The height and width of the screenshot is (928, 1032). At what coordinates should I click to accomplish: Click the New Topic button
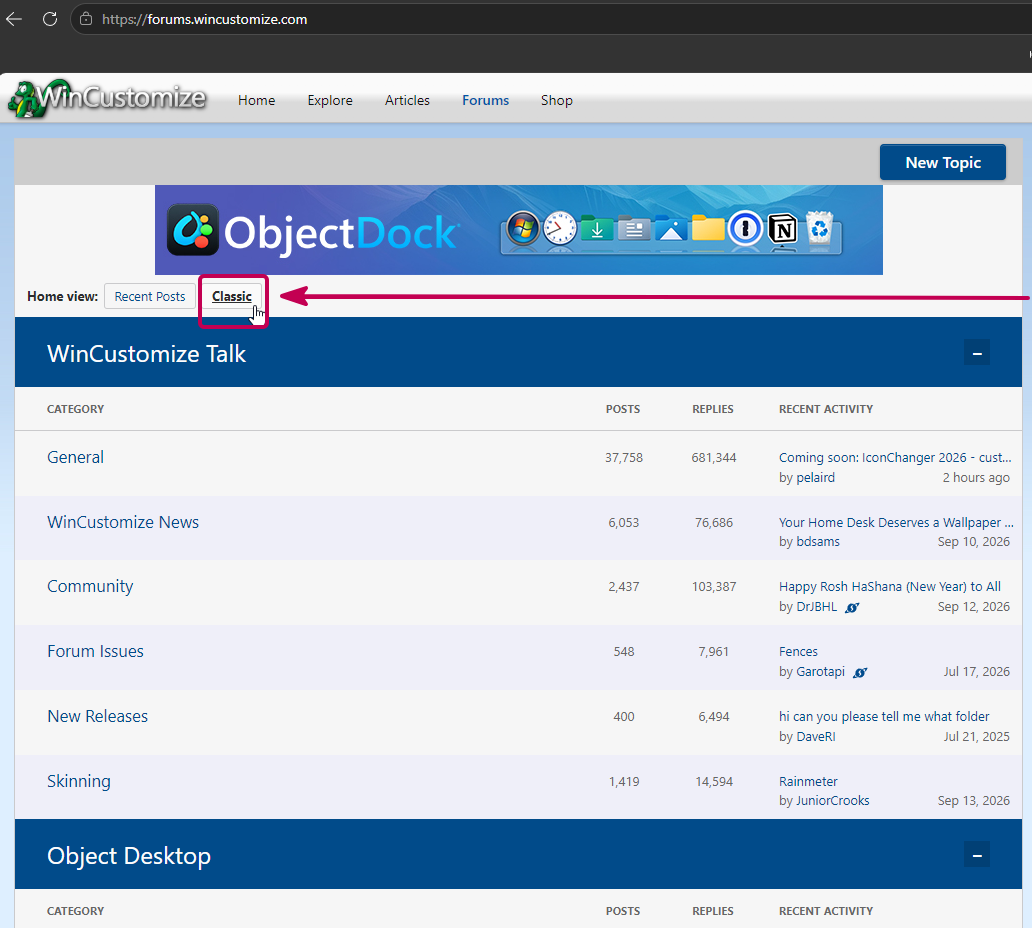point(942,163)
